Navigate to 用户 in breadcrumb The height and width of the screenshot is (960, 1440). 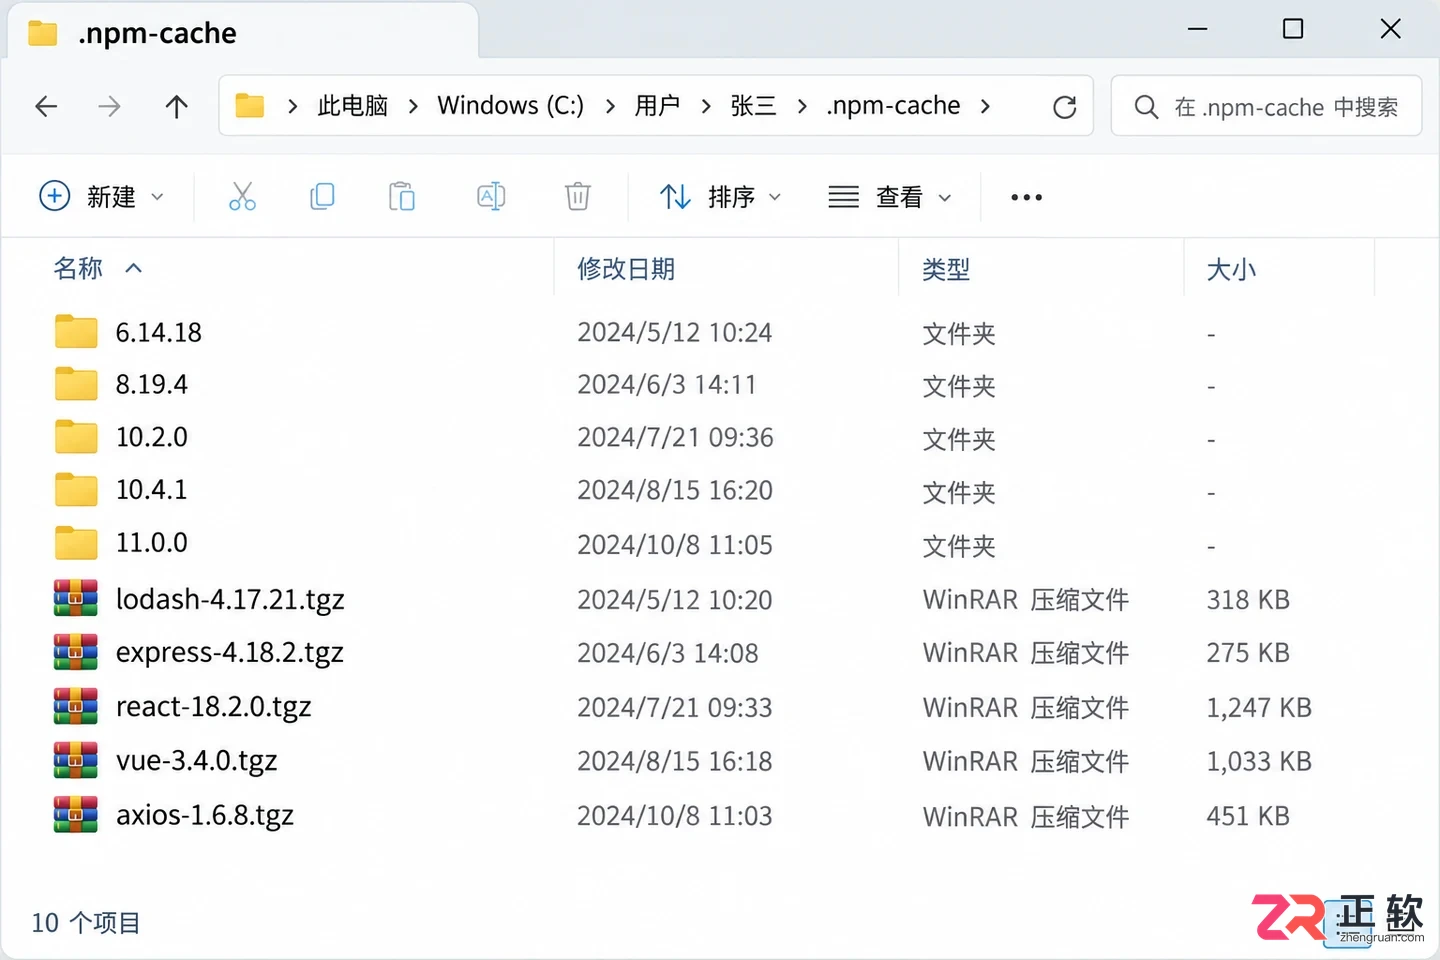point(657,106)
